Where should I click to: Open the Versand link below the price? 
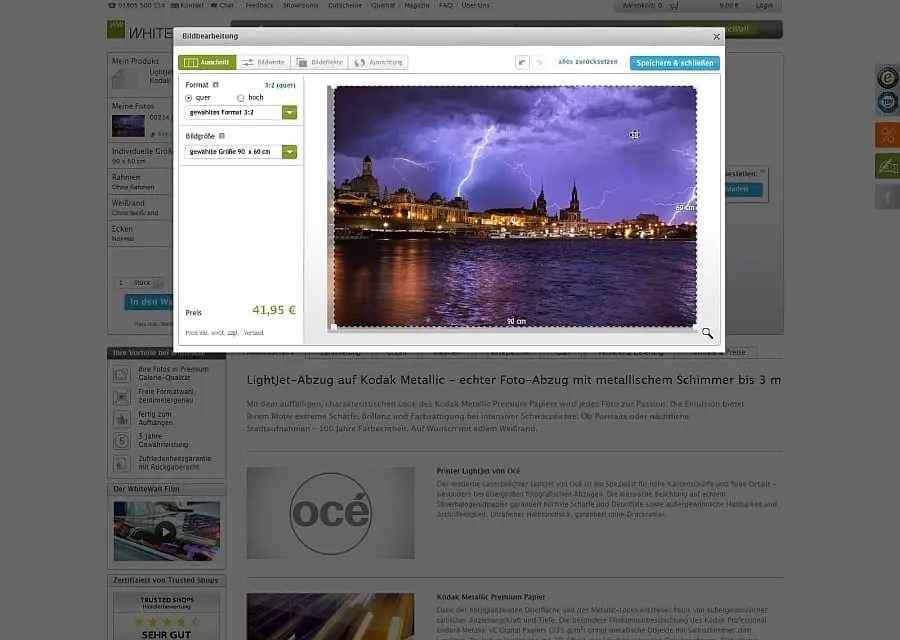[253, 333]
